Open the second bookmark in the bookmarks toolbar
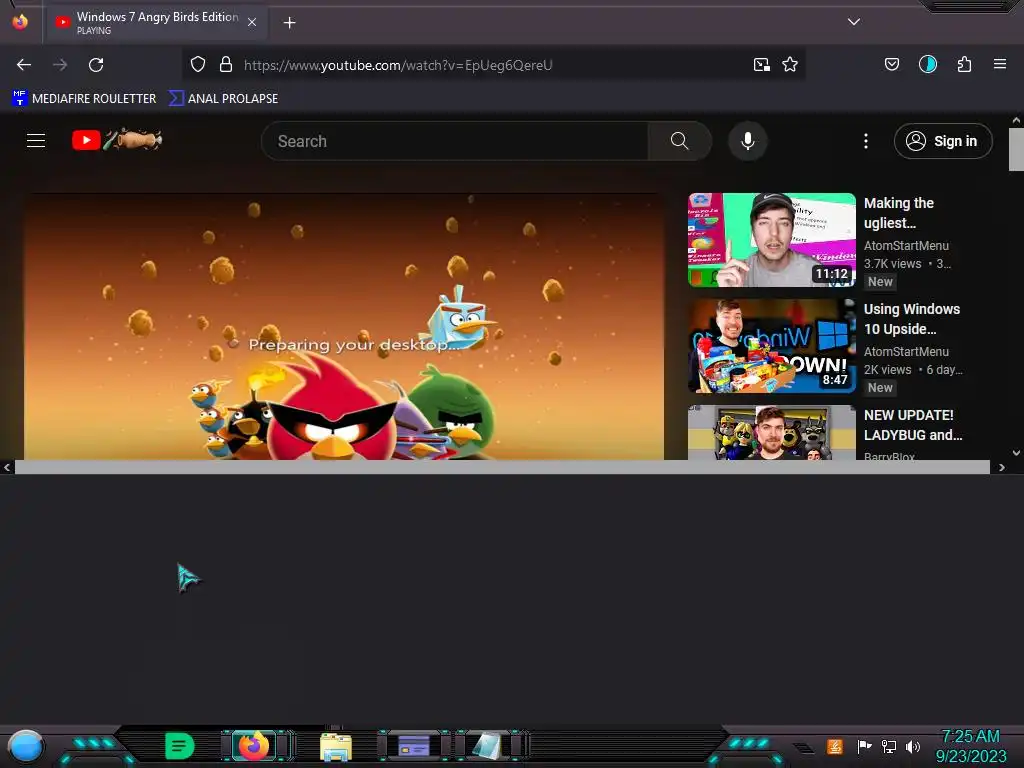 tap(223, 98)
